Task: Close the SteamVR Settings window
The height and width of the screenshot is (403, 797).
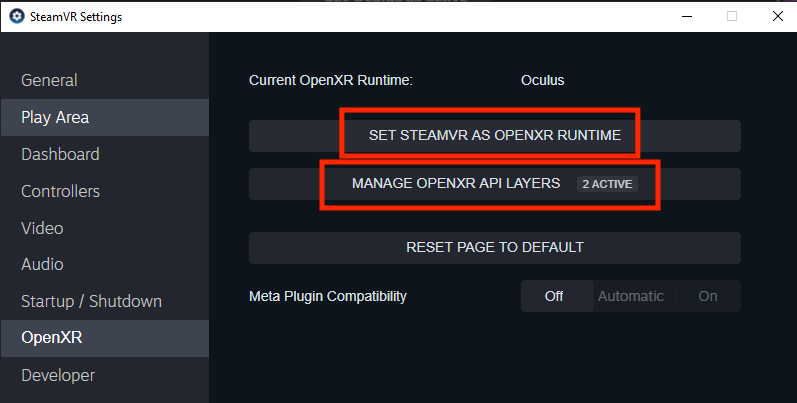Action: click(777, 16)
